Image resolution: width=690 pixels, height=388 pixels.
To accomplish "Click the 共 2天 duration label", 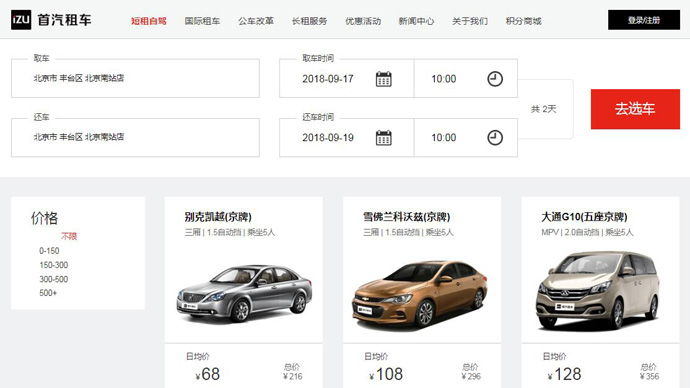I will coord(543,109).
